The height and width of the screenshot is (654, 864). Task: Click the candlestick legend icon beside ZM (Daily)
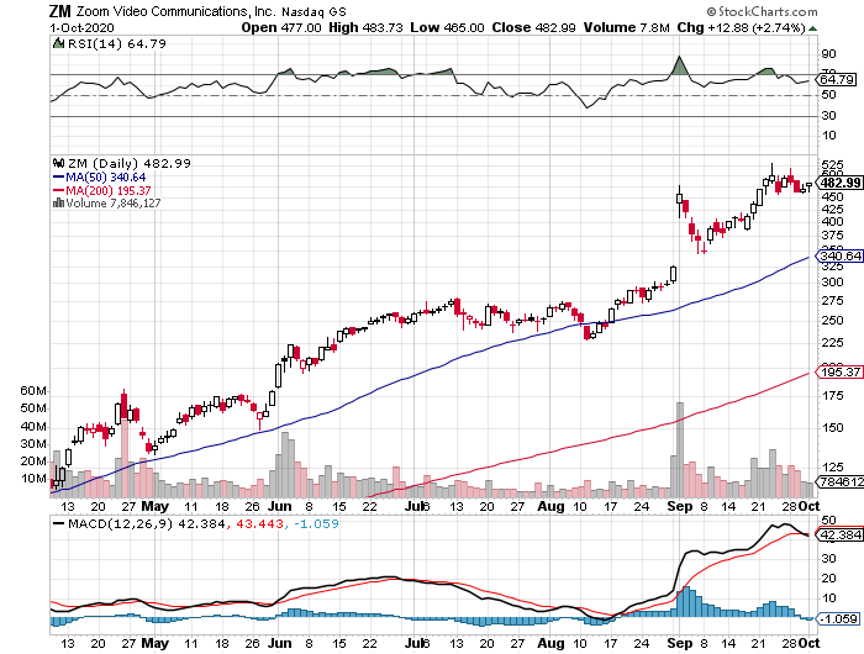[x=58, y=163]
